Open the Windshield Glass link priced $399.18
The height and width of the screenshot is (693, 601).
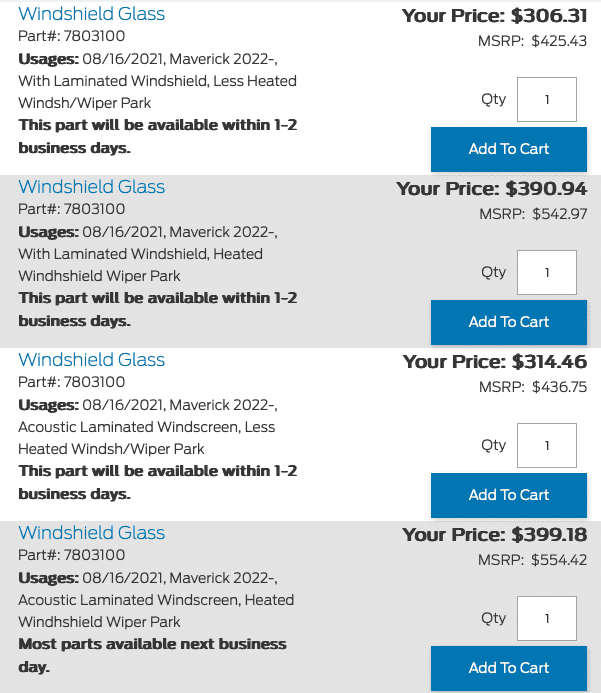(91, 533)
